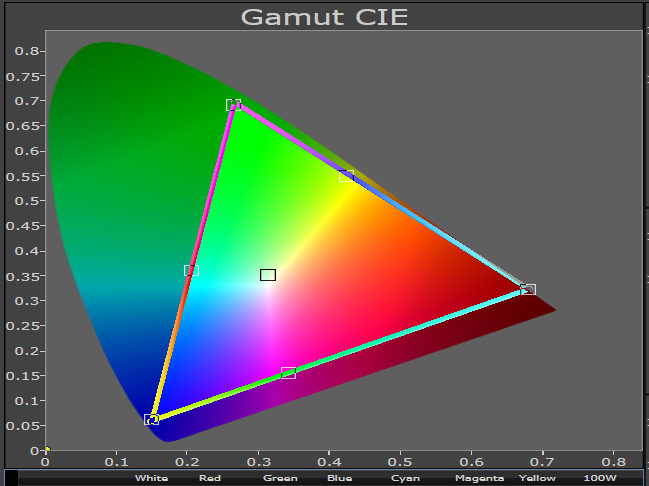Select the Yellow column header
The width and height of the screenshot is (649, 486).
(537, 478)
